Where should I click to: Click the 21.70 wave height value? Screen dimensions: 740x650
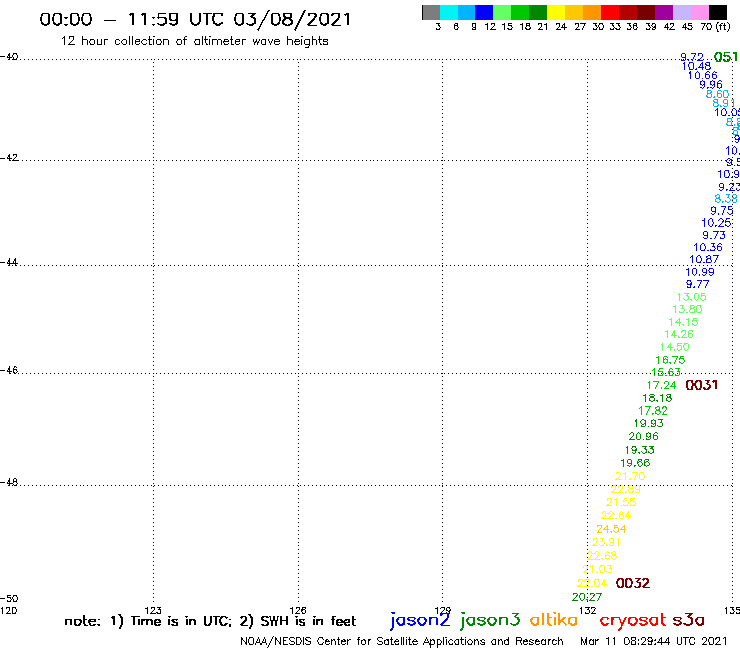click(631, 476)
